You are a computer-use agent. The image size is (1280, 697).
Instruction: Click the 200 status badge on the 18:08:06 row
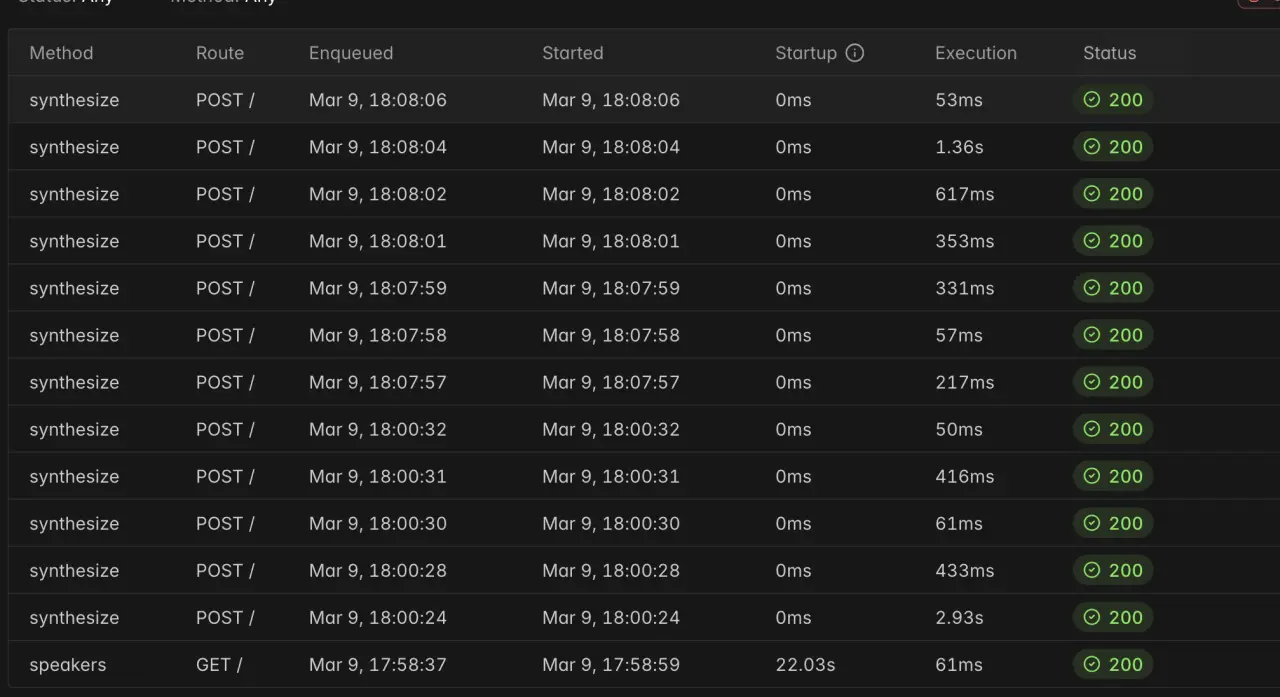click(1113, 100)
